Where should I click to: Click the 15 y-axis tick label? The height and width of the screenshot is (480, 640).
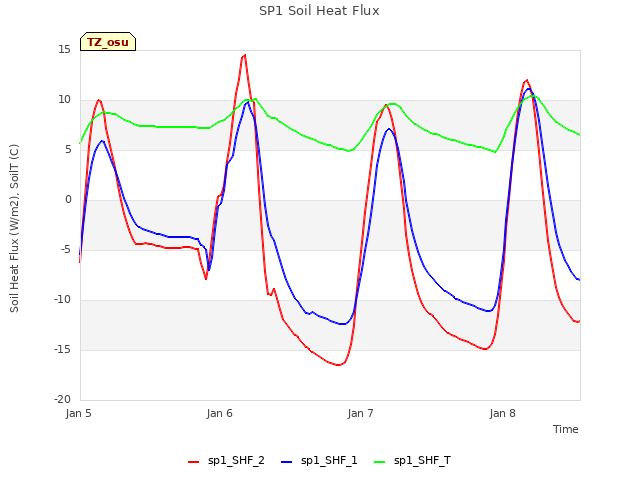pyautogui.click(x=64, y=50)
